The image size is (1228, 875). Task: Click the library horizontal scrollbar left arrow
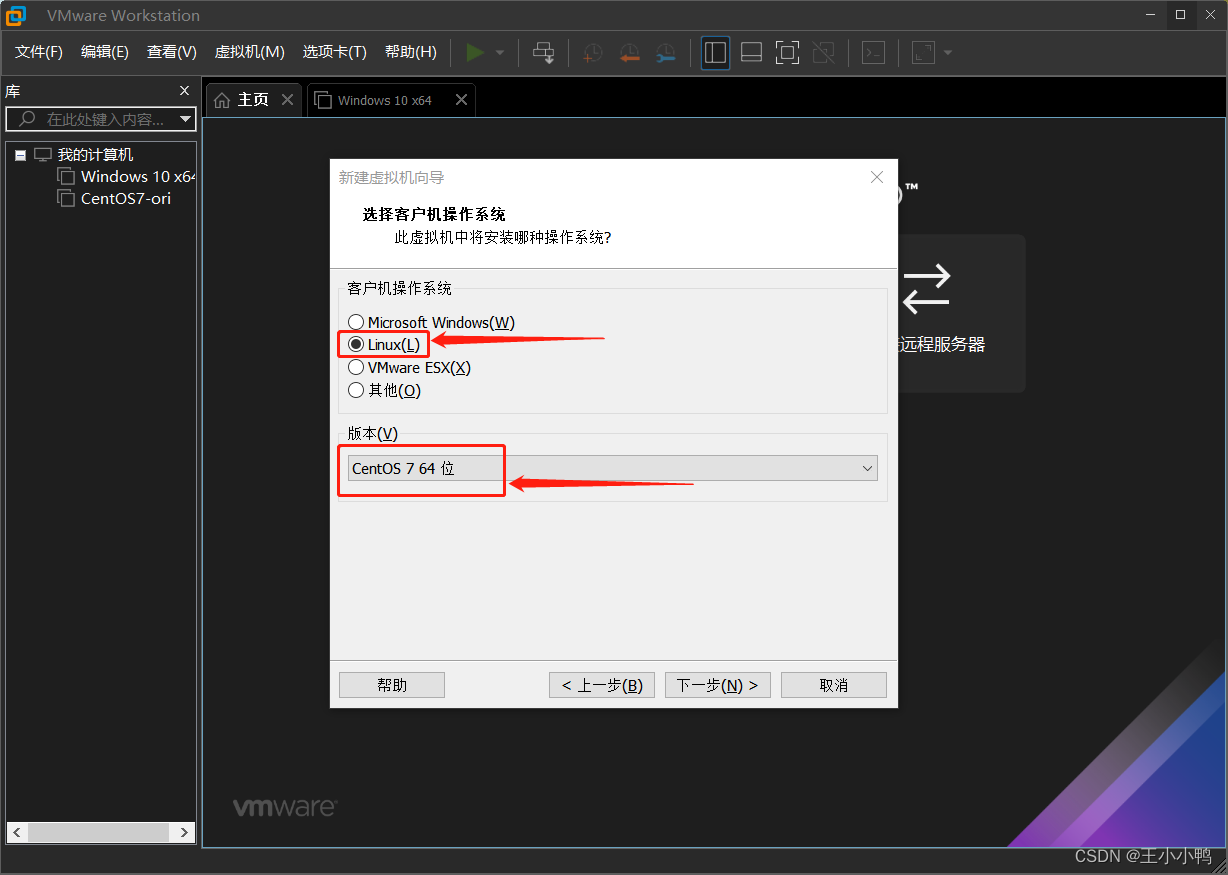pos(17,832)
